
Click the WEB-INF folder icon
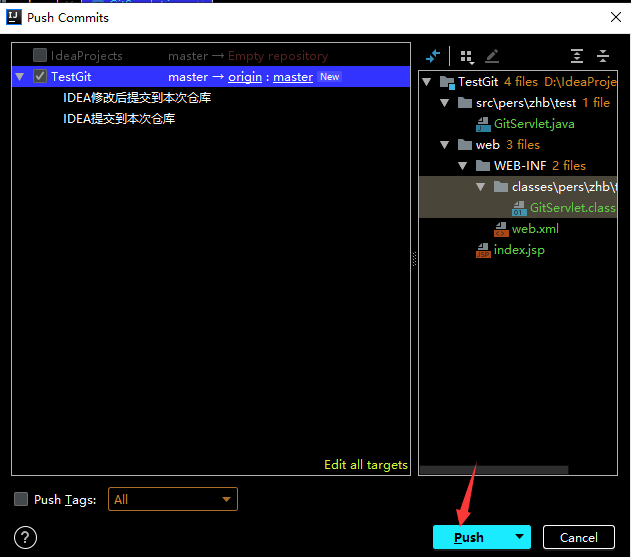pyautogui.click(x=483, y=166)
